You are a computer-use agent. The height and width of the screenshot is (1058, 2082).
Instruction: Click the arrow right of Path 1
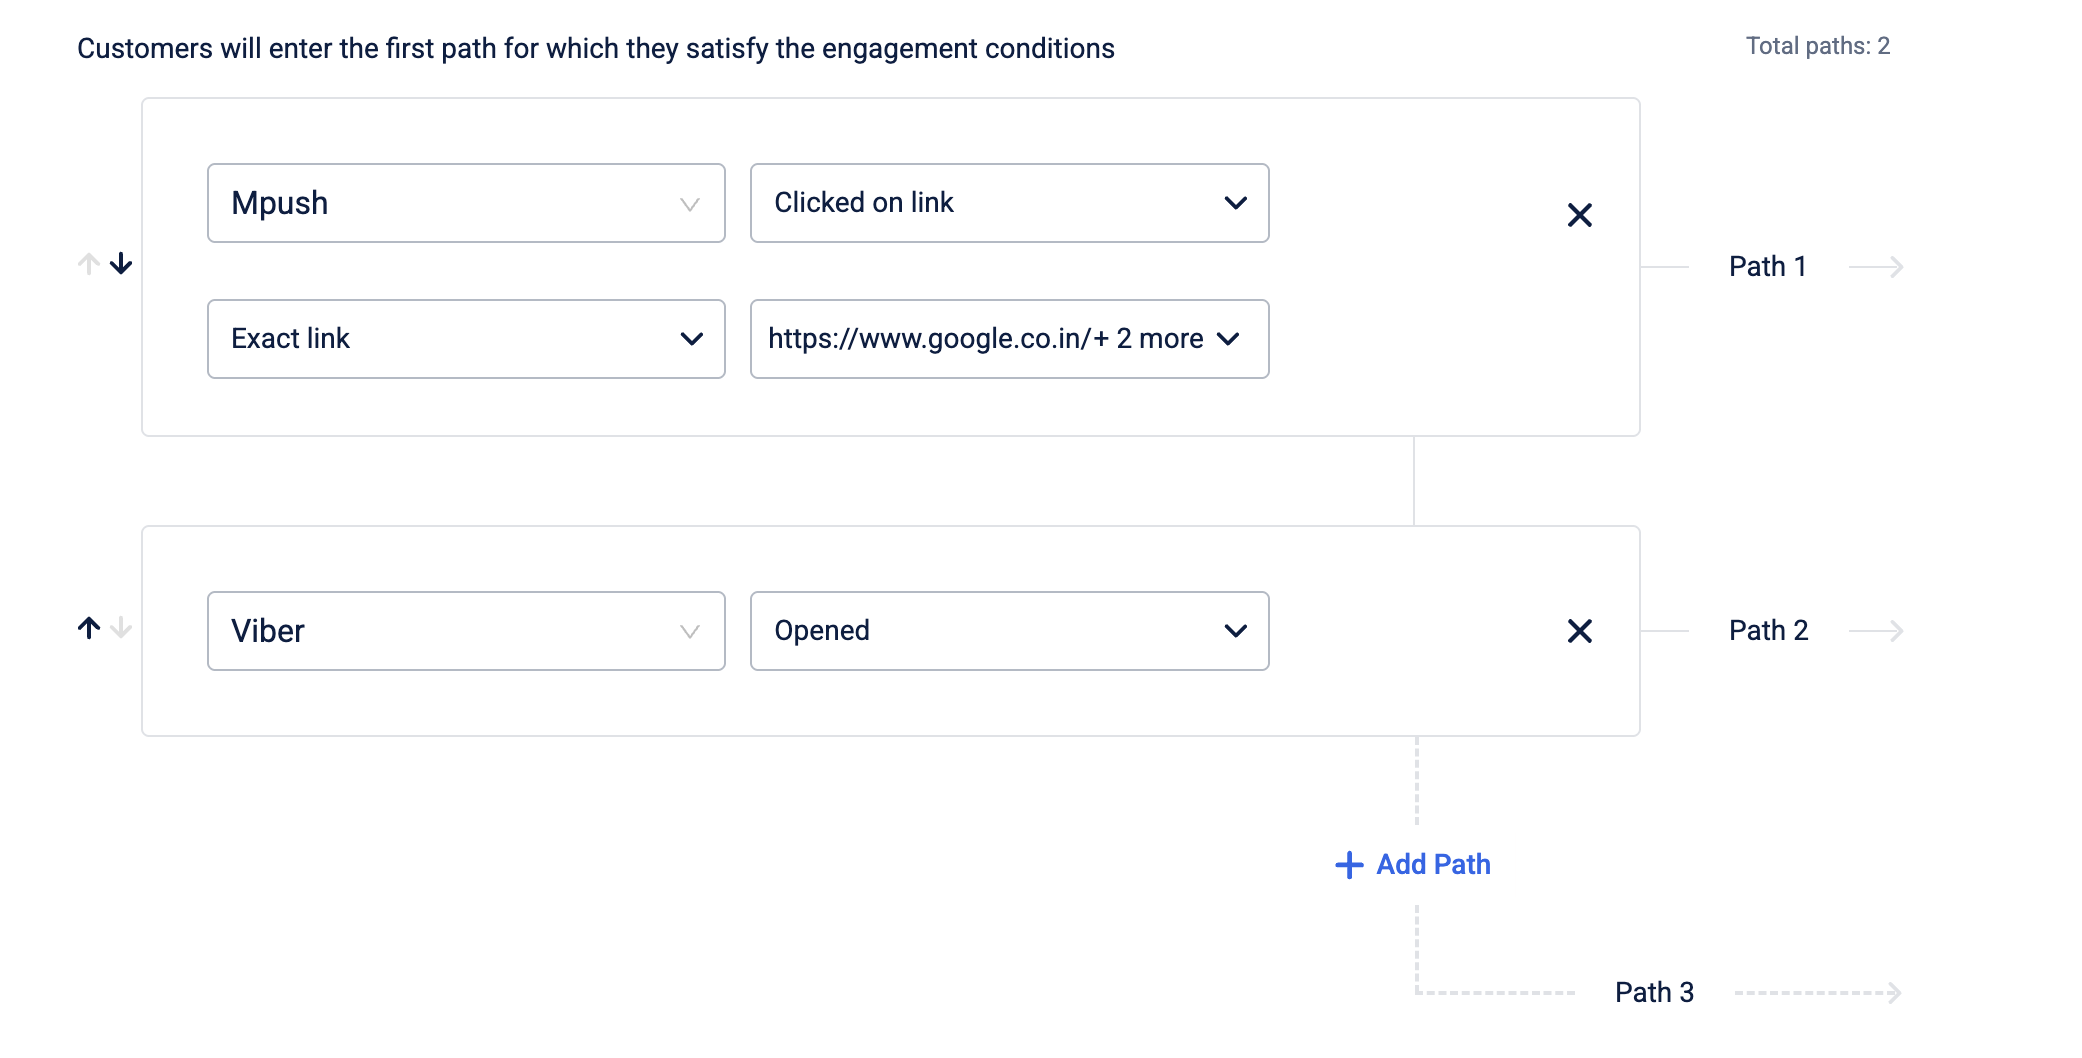click(1877, 267)
